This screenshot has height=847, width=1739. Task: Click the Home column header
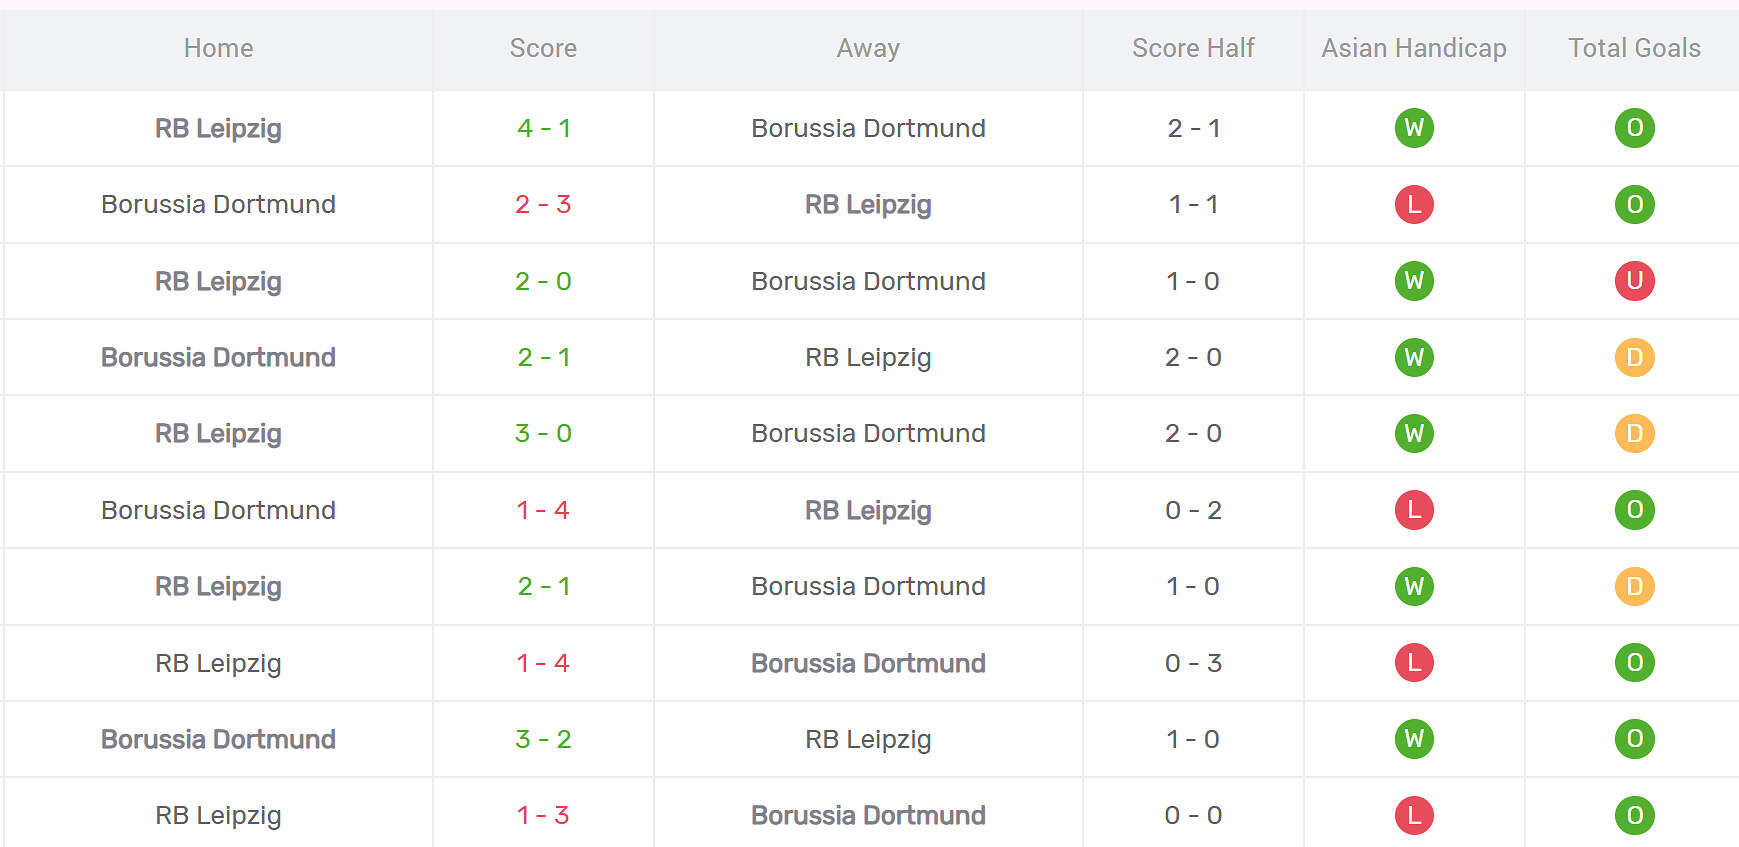pos(218,48)
